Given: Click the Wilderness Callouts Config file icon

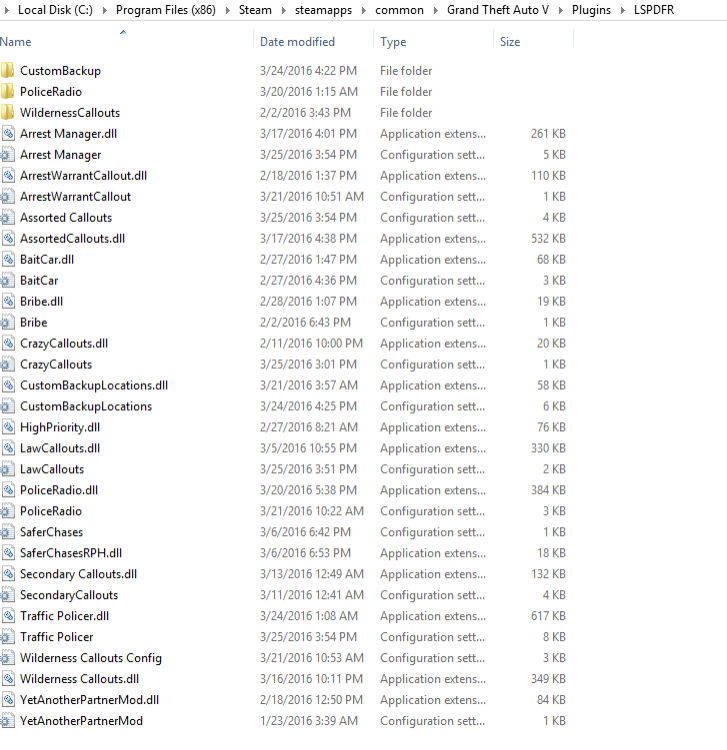Looking at the screenshot, I should click(7, 658).
